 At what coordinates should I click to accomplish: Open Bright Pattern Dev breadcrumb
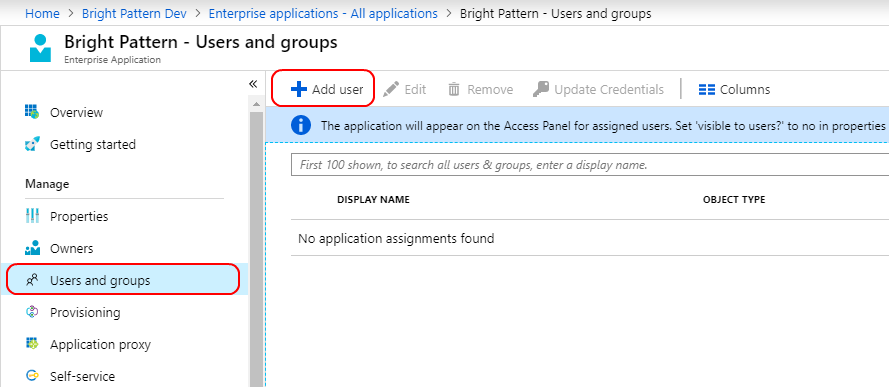click(x=134, y=14)
